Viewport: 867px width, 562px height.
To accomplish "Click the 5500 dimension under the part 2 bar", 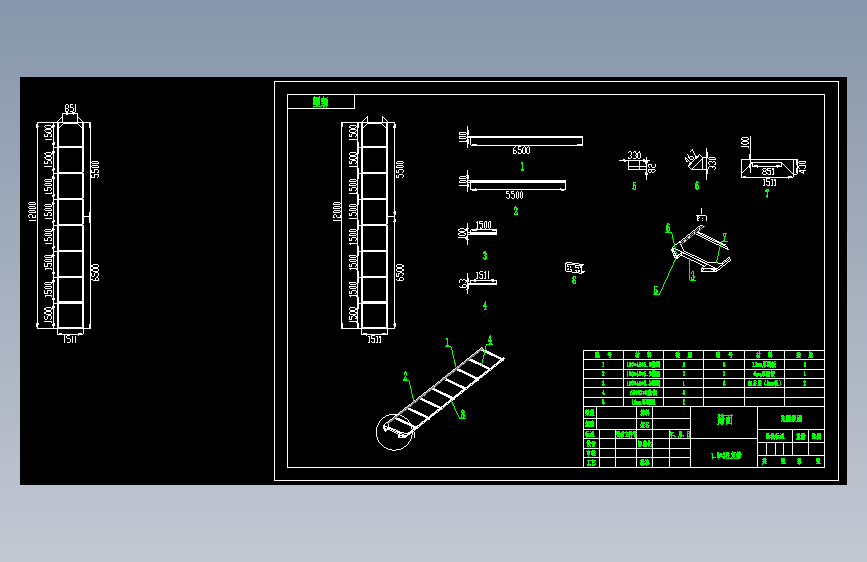I will pyautogui.click(x=514, y=195).
